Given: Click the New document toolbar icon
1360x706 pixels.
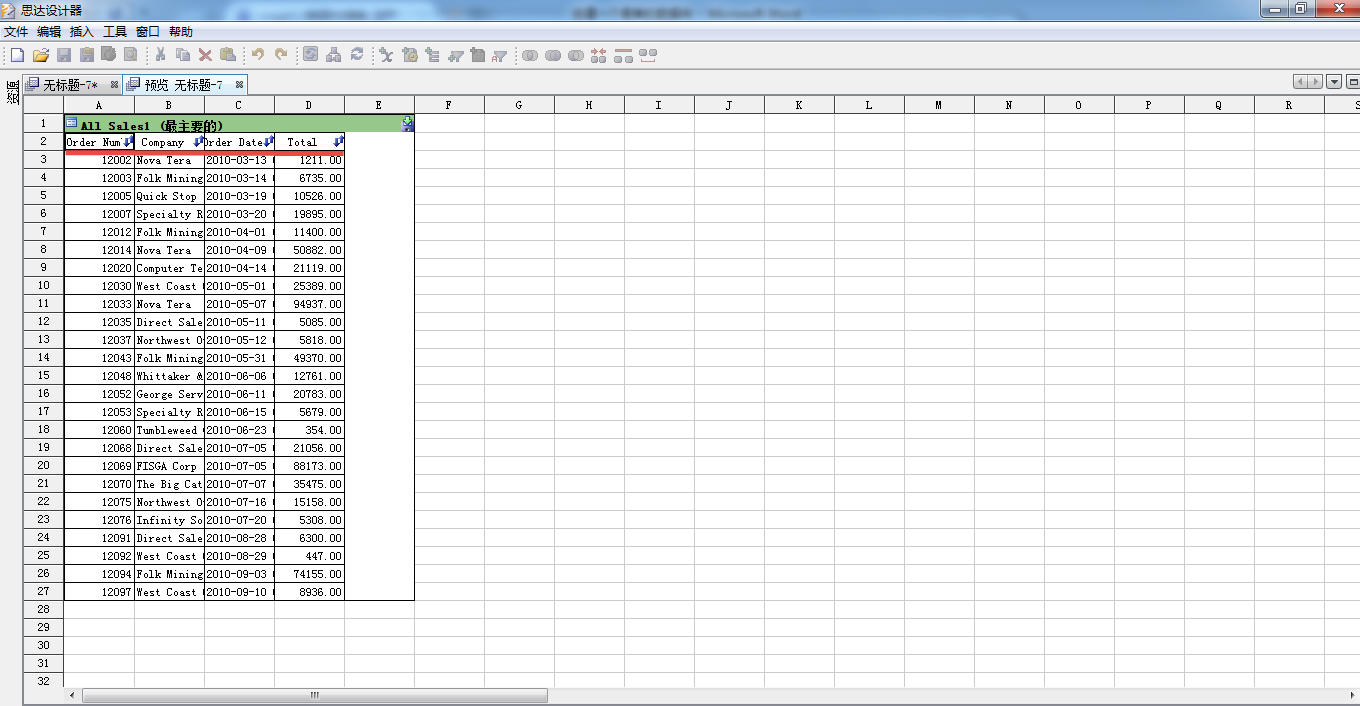Looking at the screenshot, I should [x=17, y=55].
